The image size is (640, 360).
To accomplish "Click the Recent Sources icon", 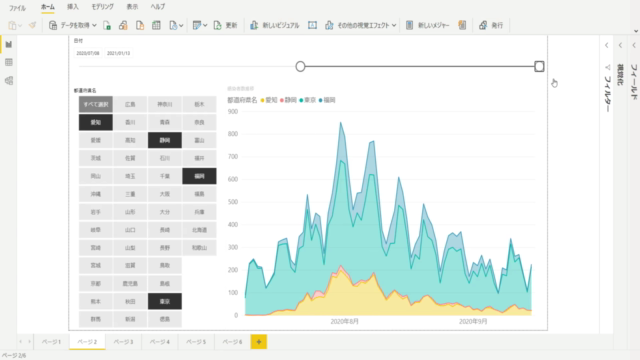I will pyautogui.click(x=173, y=25).
